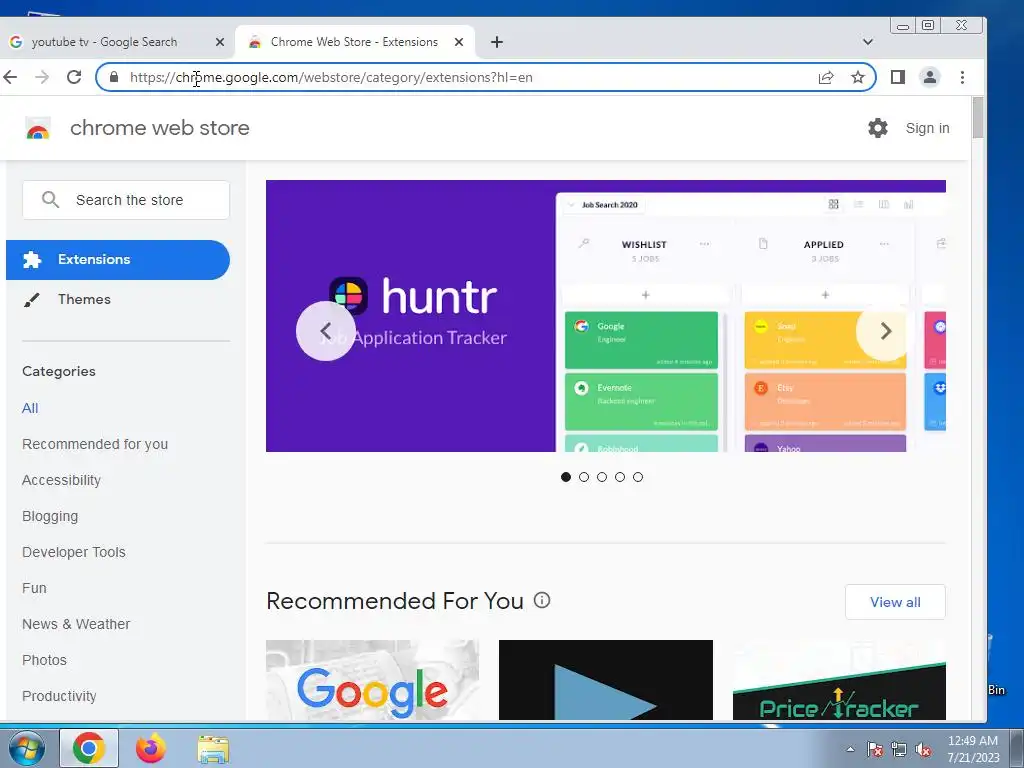Focus the Search the store field

126,200
